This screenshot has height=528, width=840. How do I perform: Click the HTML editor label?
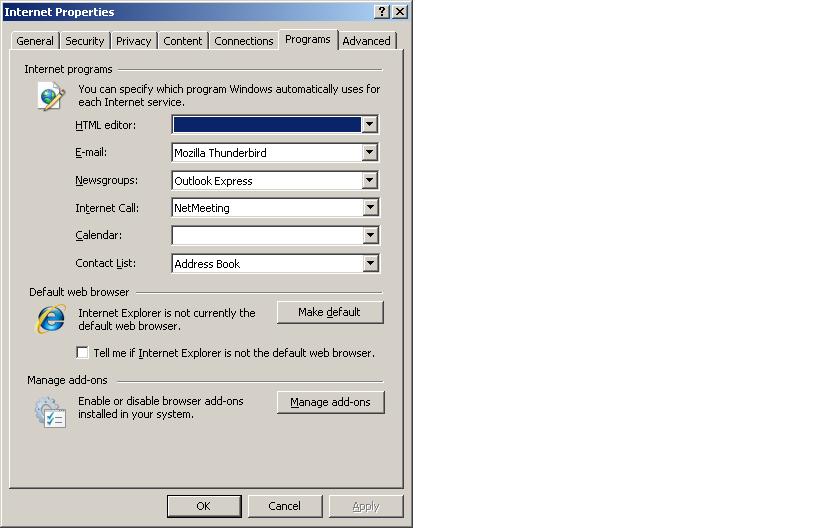pos(106,125)
